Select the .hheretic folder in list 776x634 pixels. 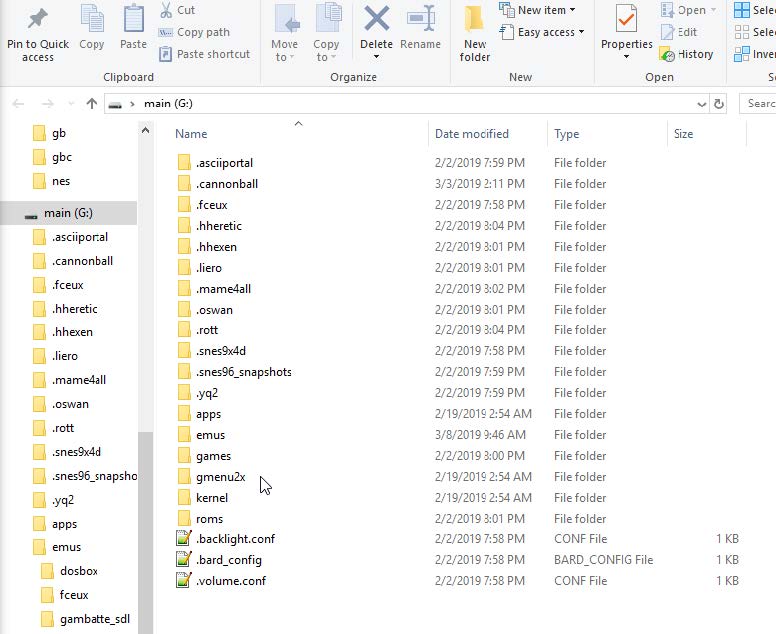pos(219,226)
